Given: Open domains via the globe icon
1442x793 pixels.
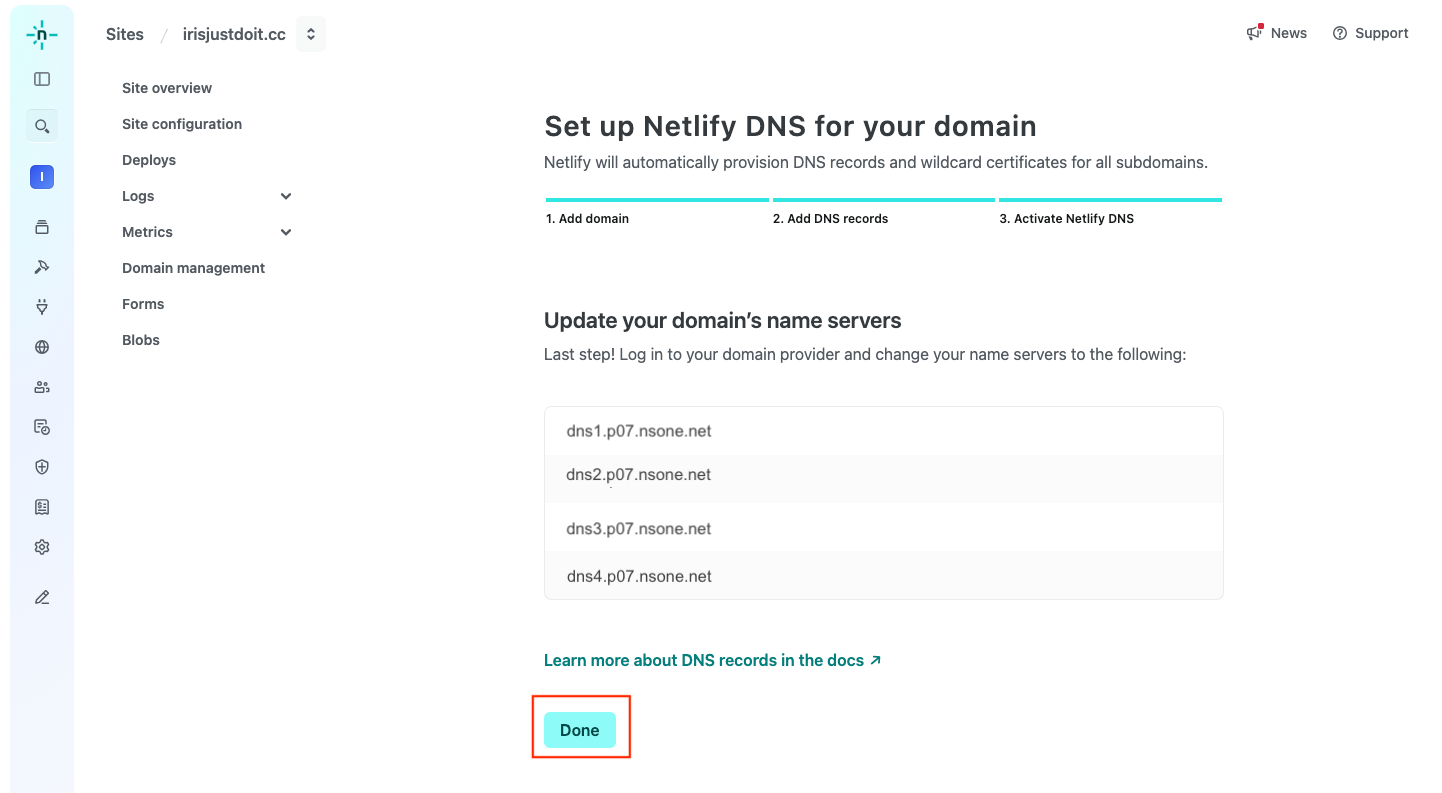Looking at the screenshot, I should pos(42,347).
